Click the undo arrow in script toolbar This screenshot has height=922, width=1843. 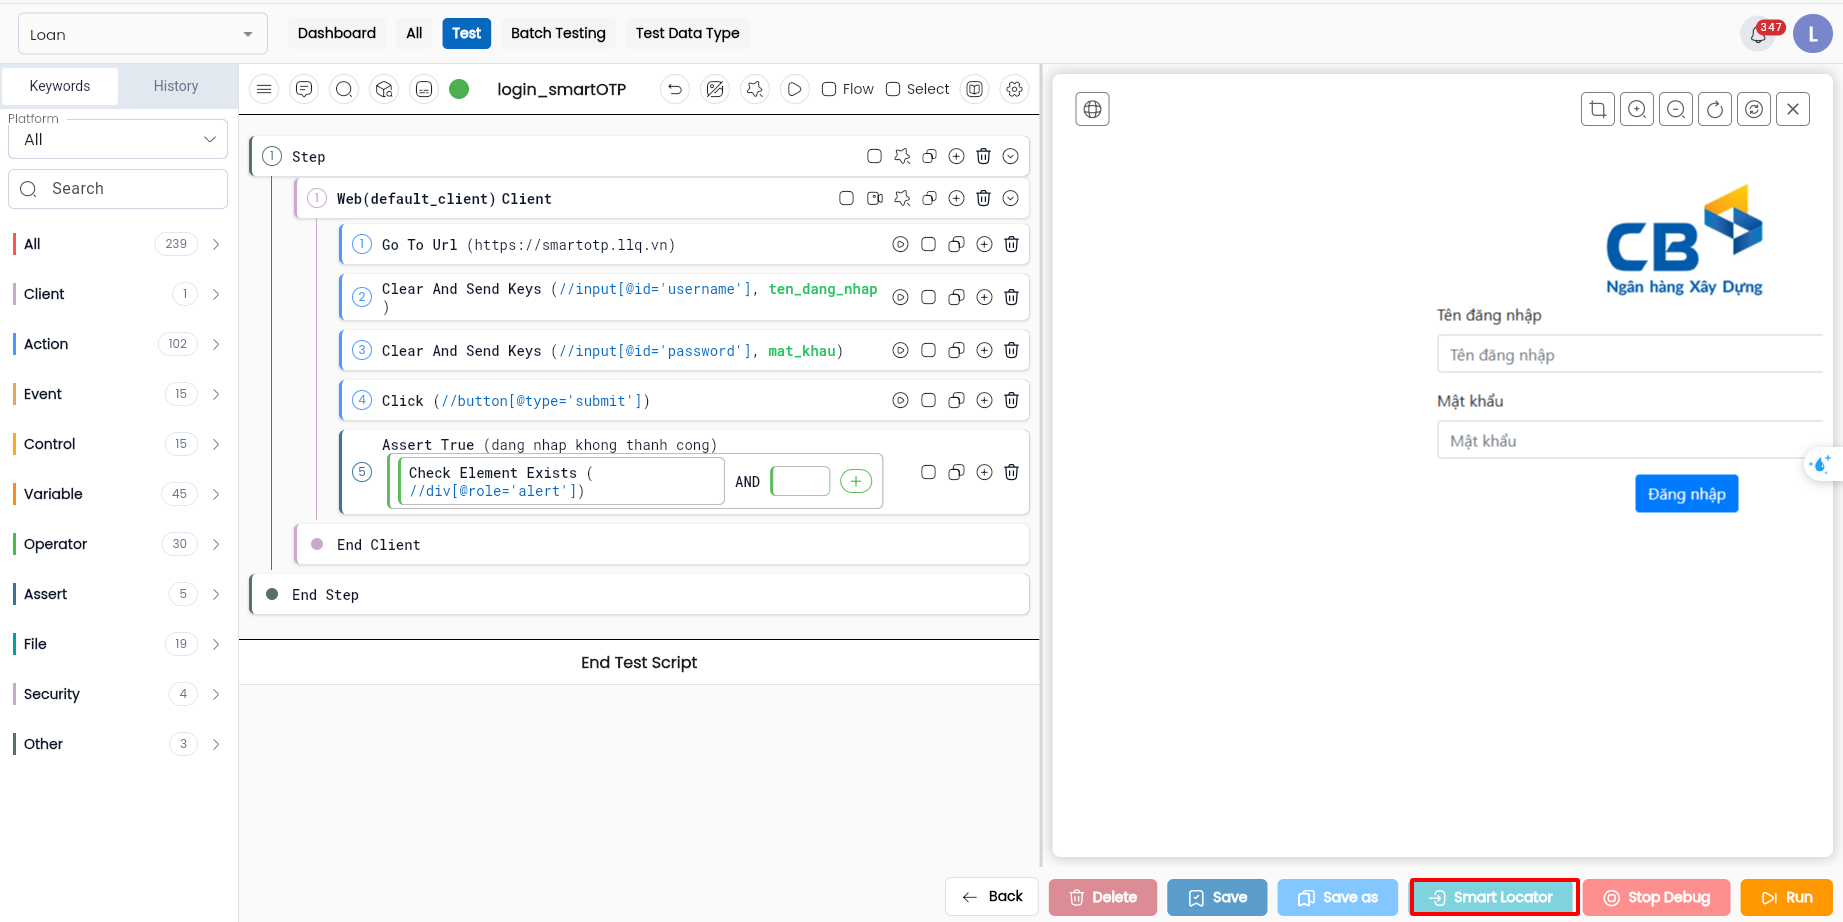tap(675, 89)
